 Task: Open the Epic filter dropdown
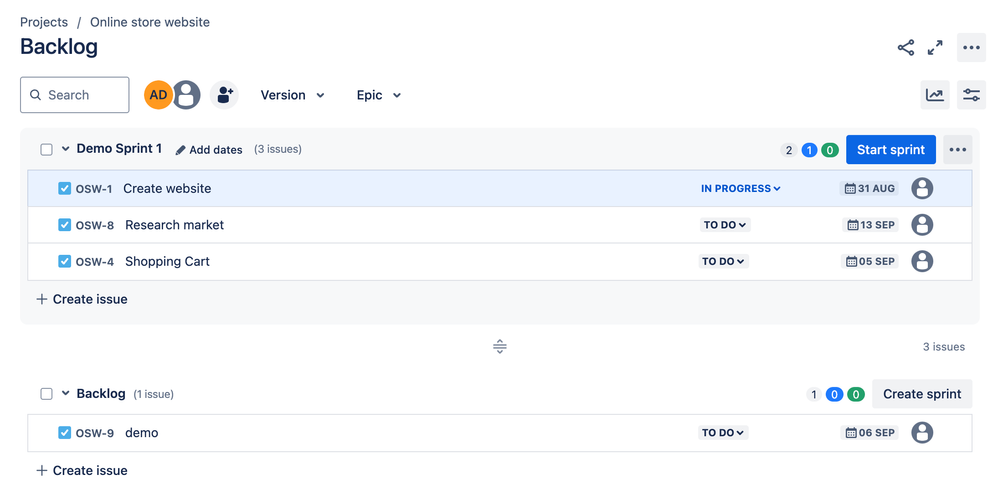click(x=379, y=95)
